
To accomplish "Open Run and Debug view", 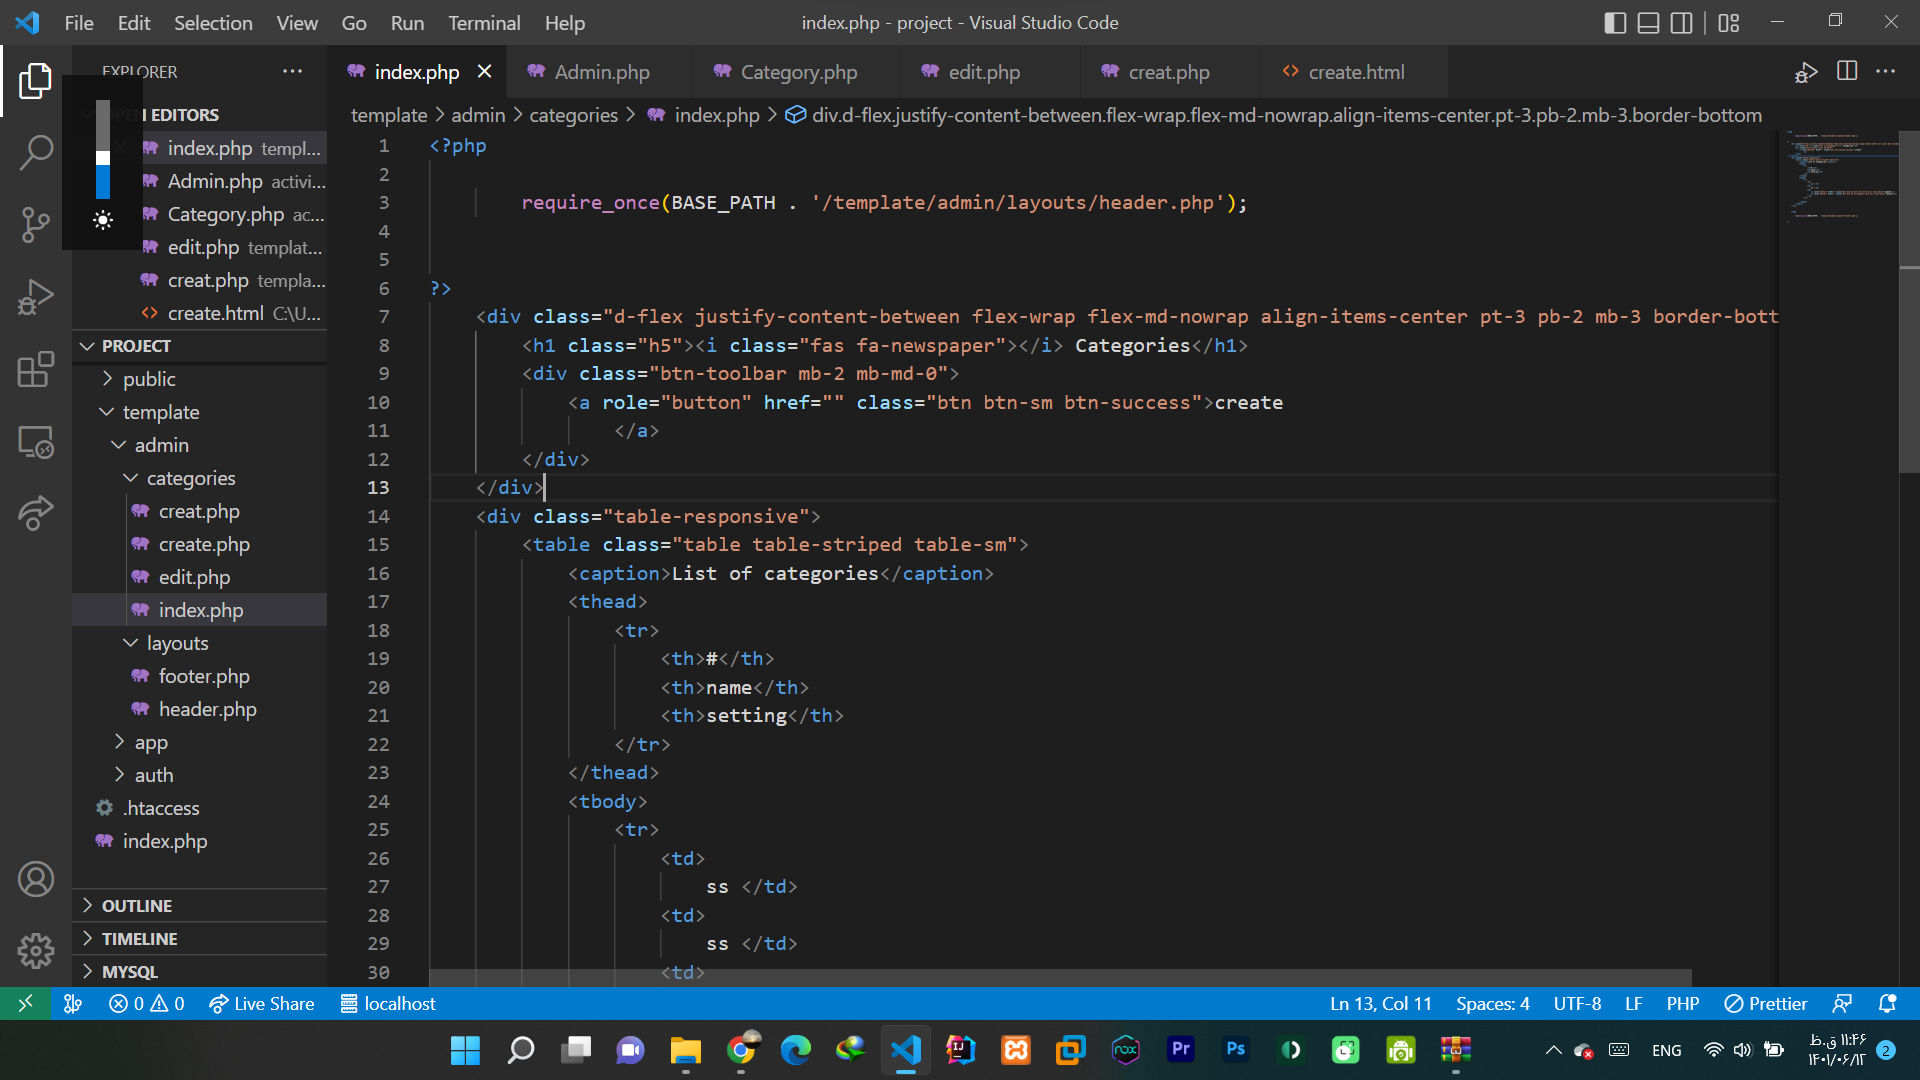I will tap(36, 297).
